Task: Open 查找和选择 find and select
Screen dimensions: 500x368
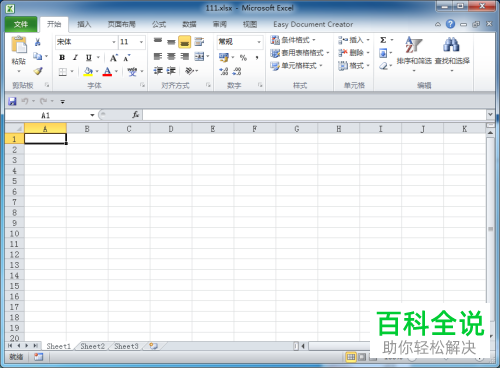Action: pyautogui.click(x=452, y=54)
